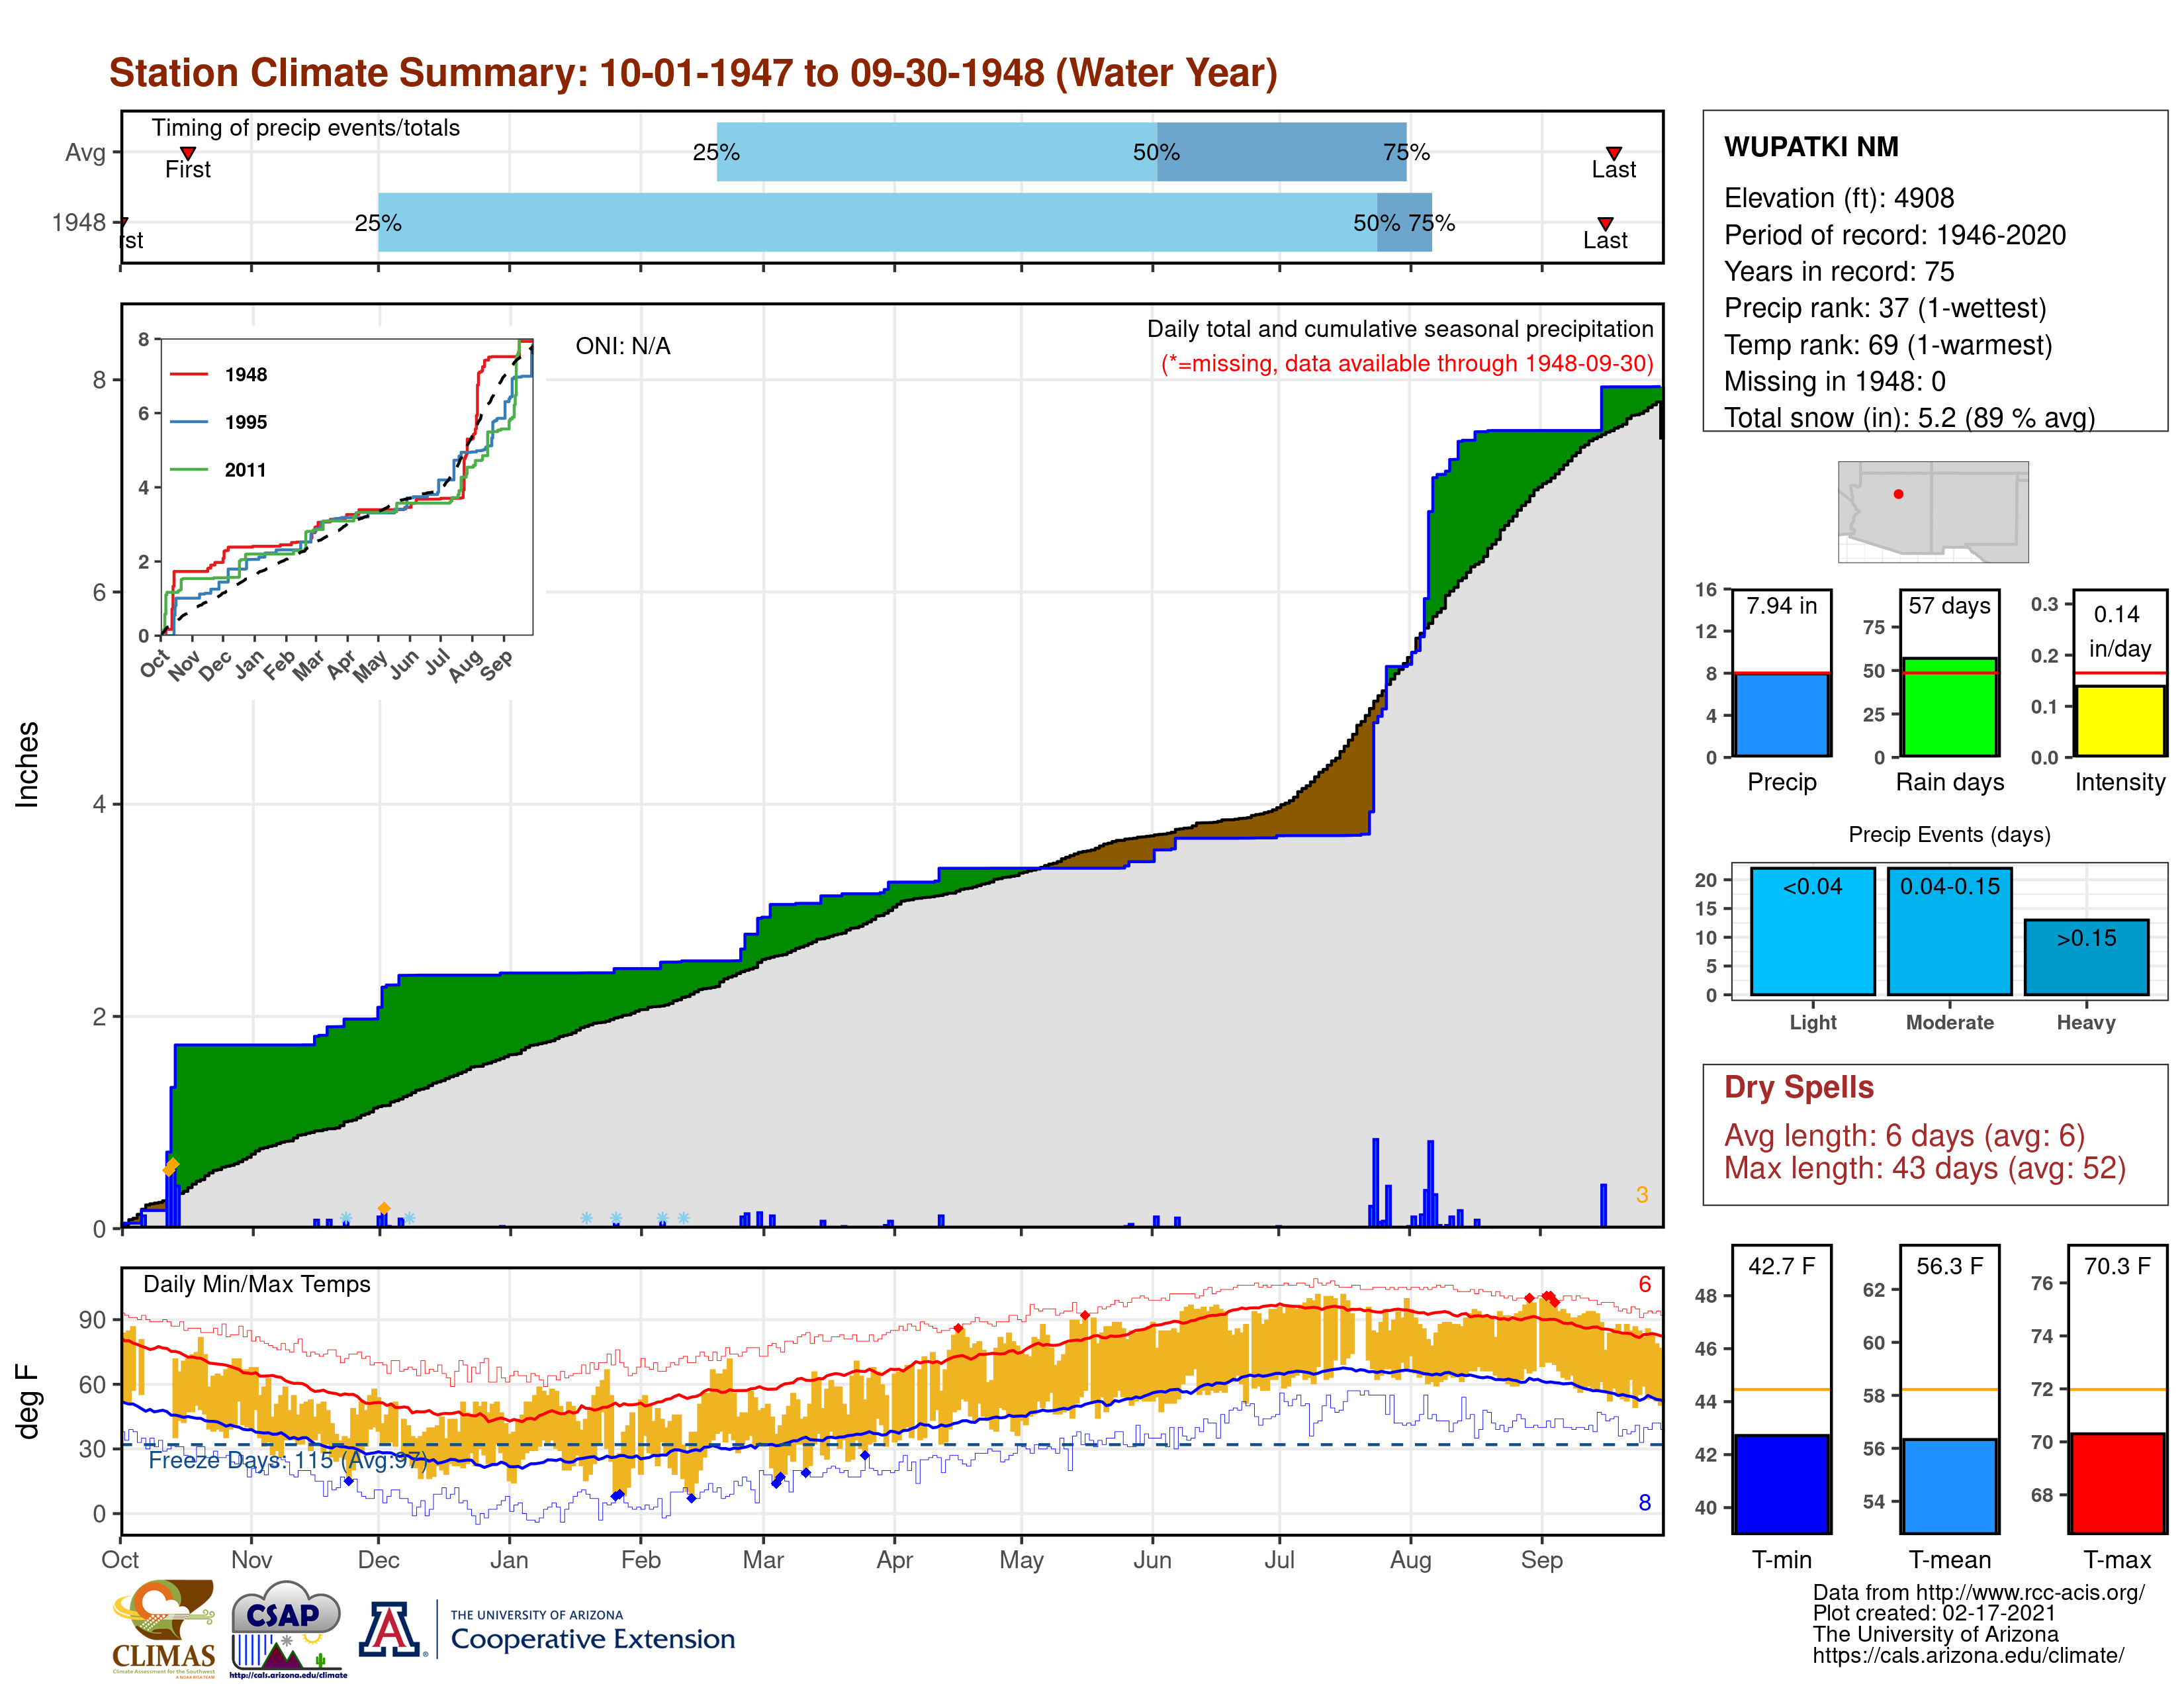Click the dark blue T-min bar
This screenshot has height=1688, width=2184.
click(1781, 1483)
